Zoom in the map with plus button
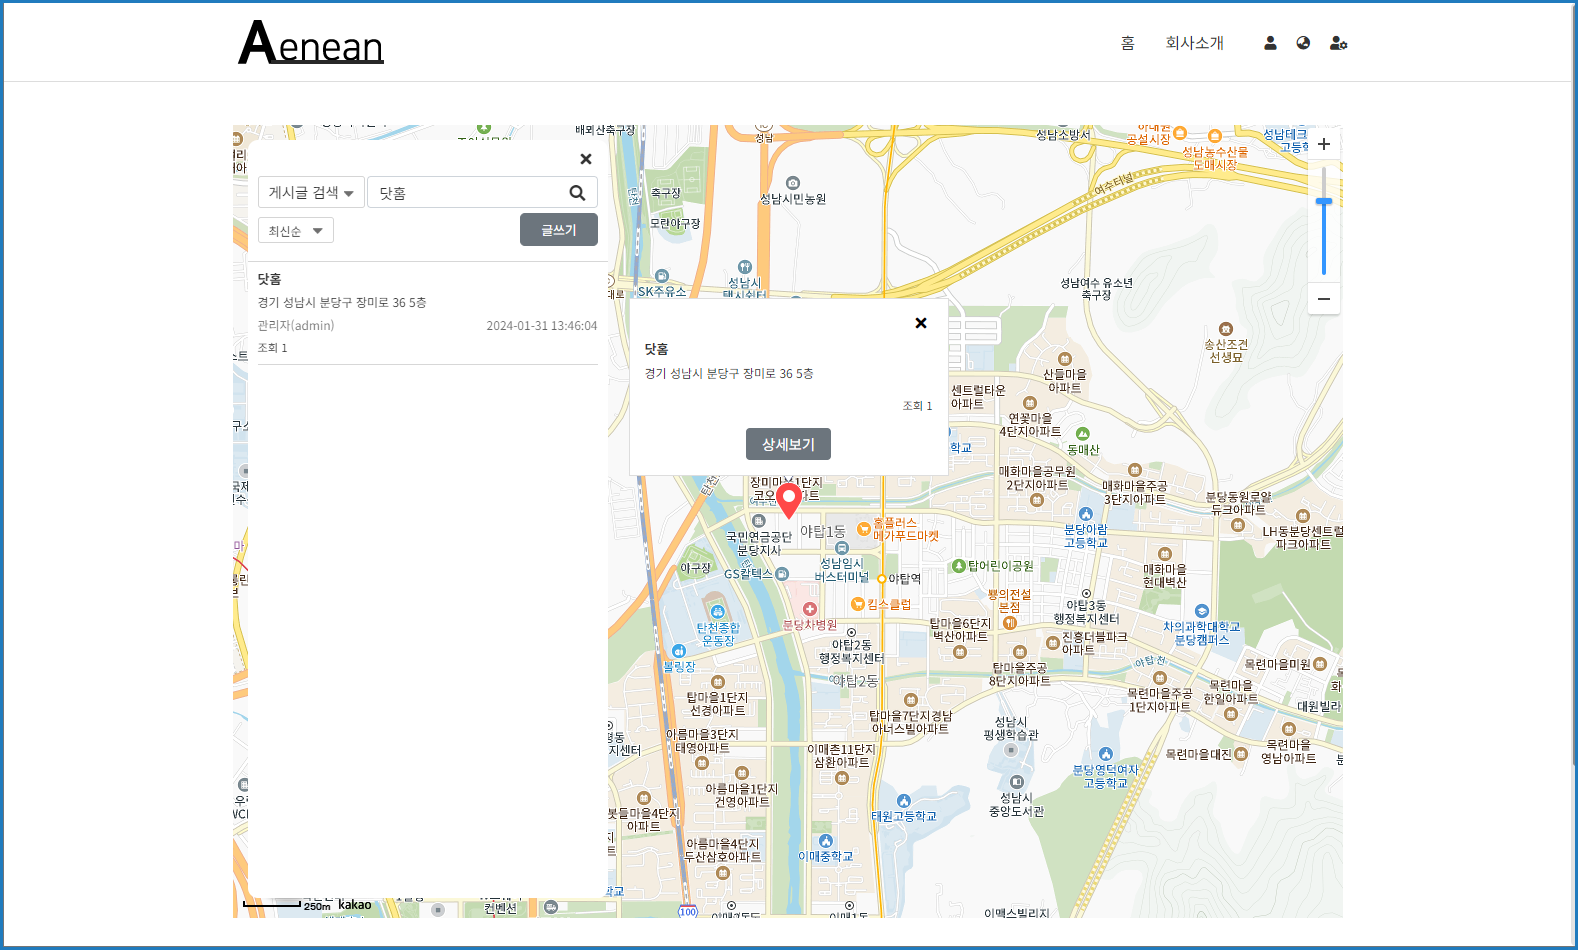The image size is (1578, 950). click(x=1323, y=144)
